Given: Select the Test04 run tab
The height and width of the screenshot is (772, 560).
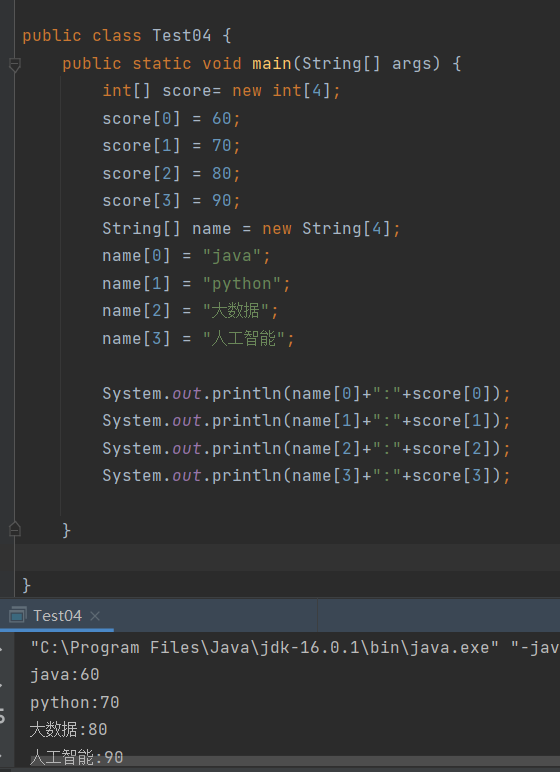Looking at the screenshot, I should 57,615.
